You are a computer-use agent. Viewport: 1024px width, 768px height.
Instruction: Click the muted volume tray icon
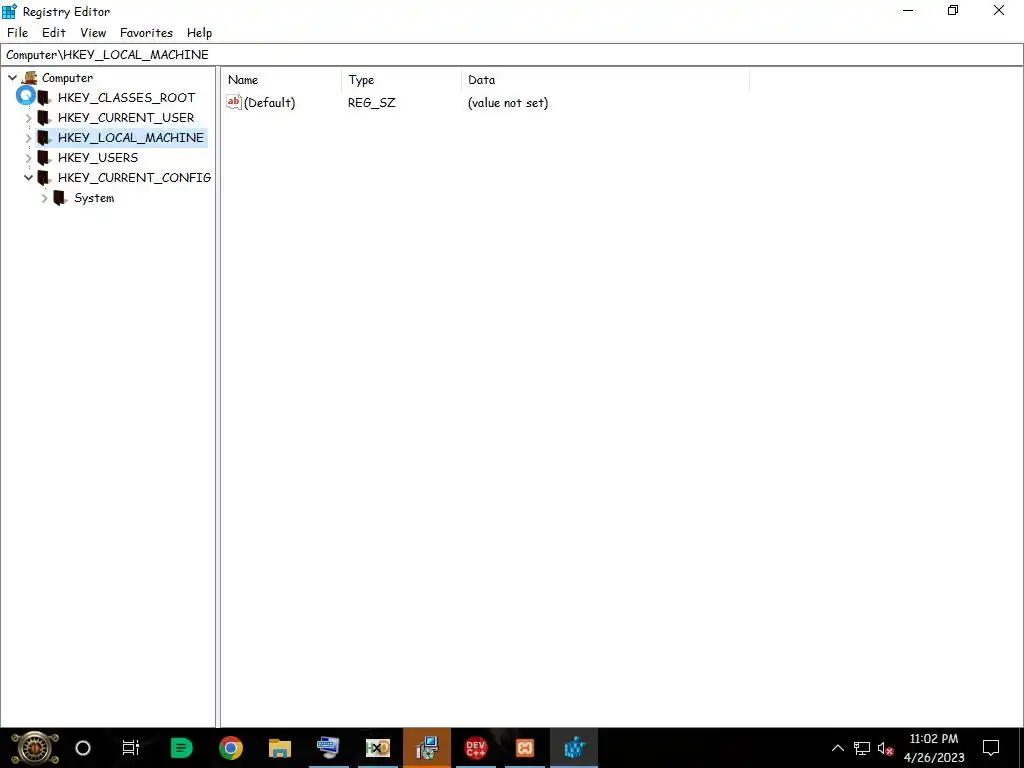point(885,748)
